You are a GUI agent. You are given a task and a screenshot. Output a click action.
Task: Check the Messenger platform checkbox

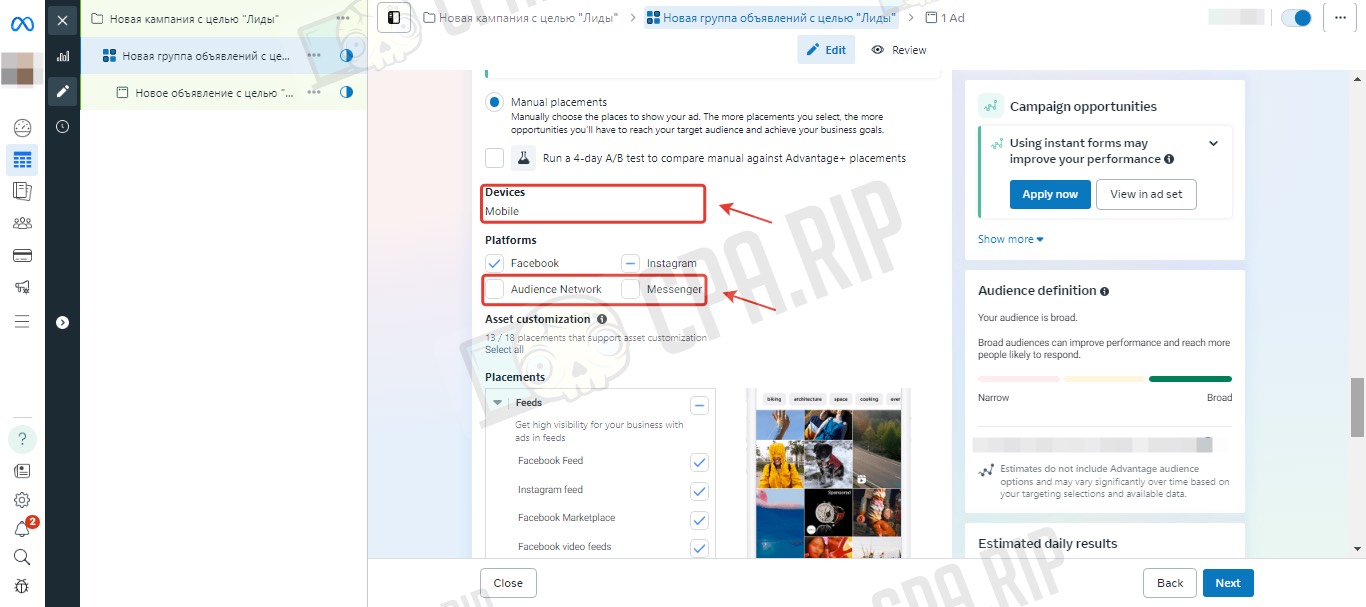630,289
